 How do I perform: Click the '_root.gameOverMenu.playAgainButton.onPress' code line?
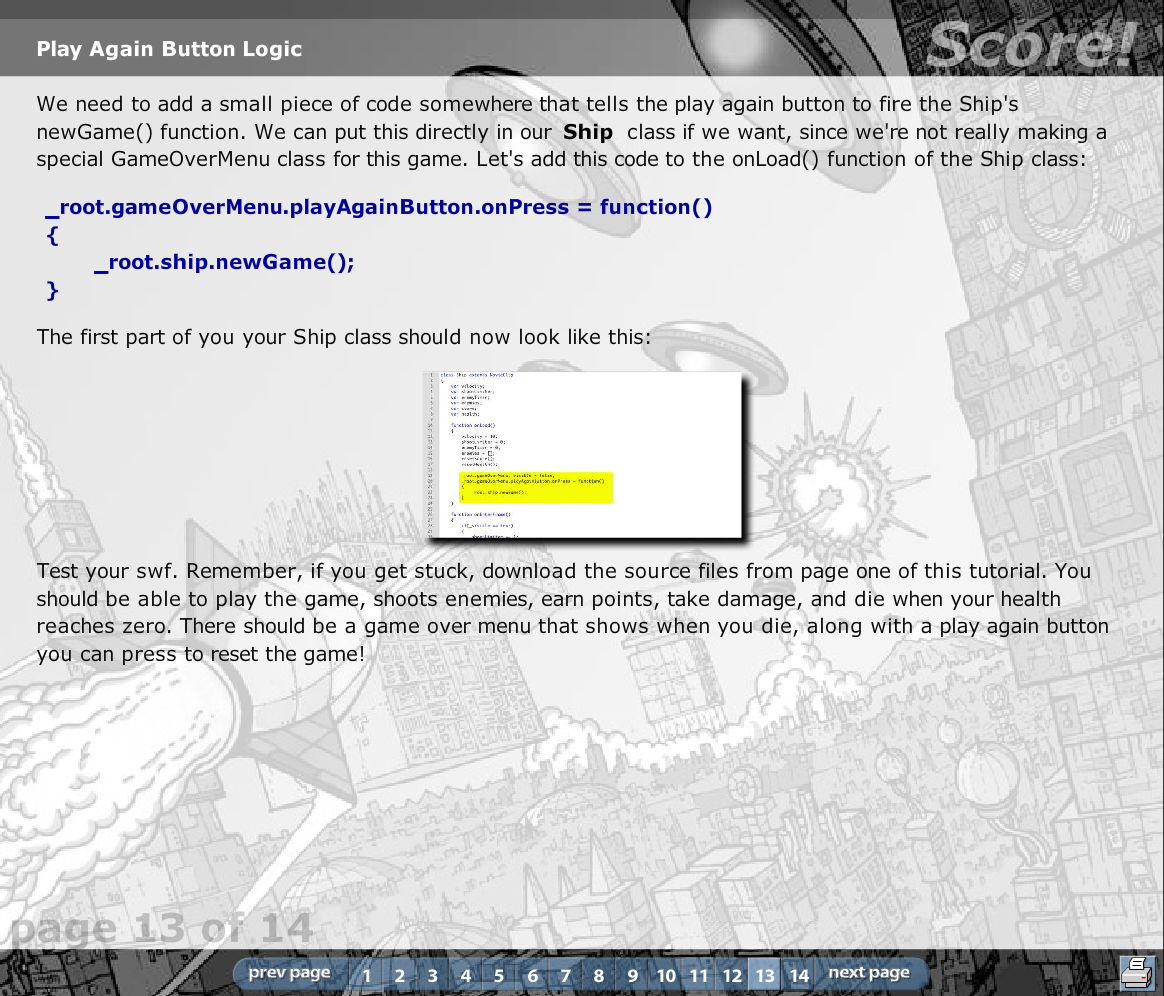(379, 208)
